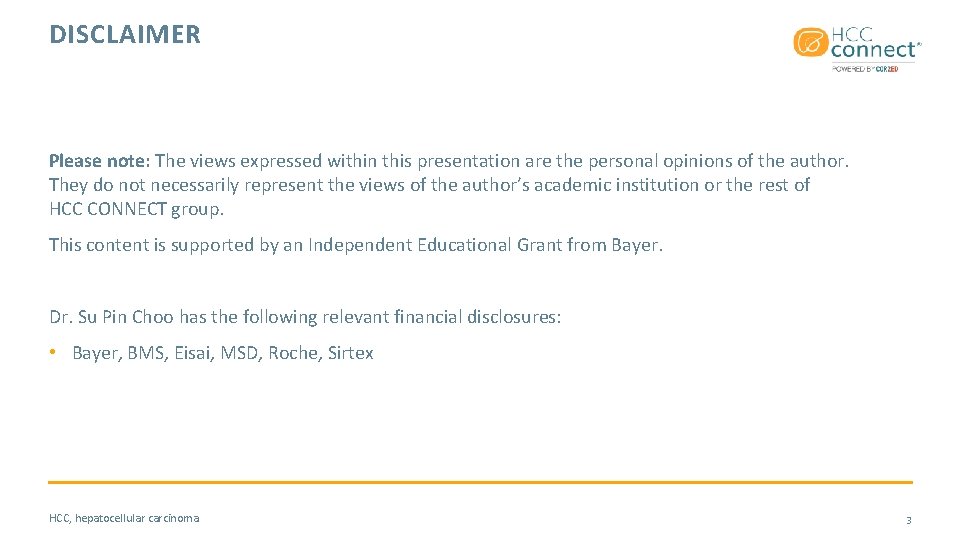Click the 'HCC CONNECT group.' text line
960x540 pixels.
coord(137,209)
